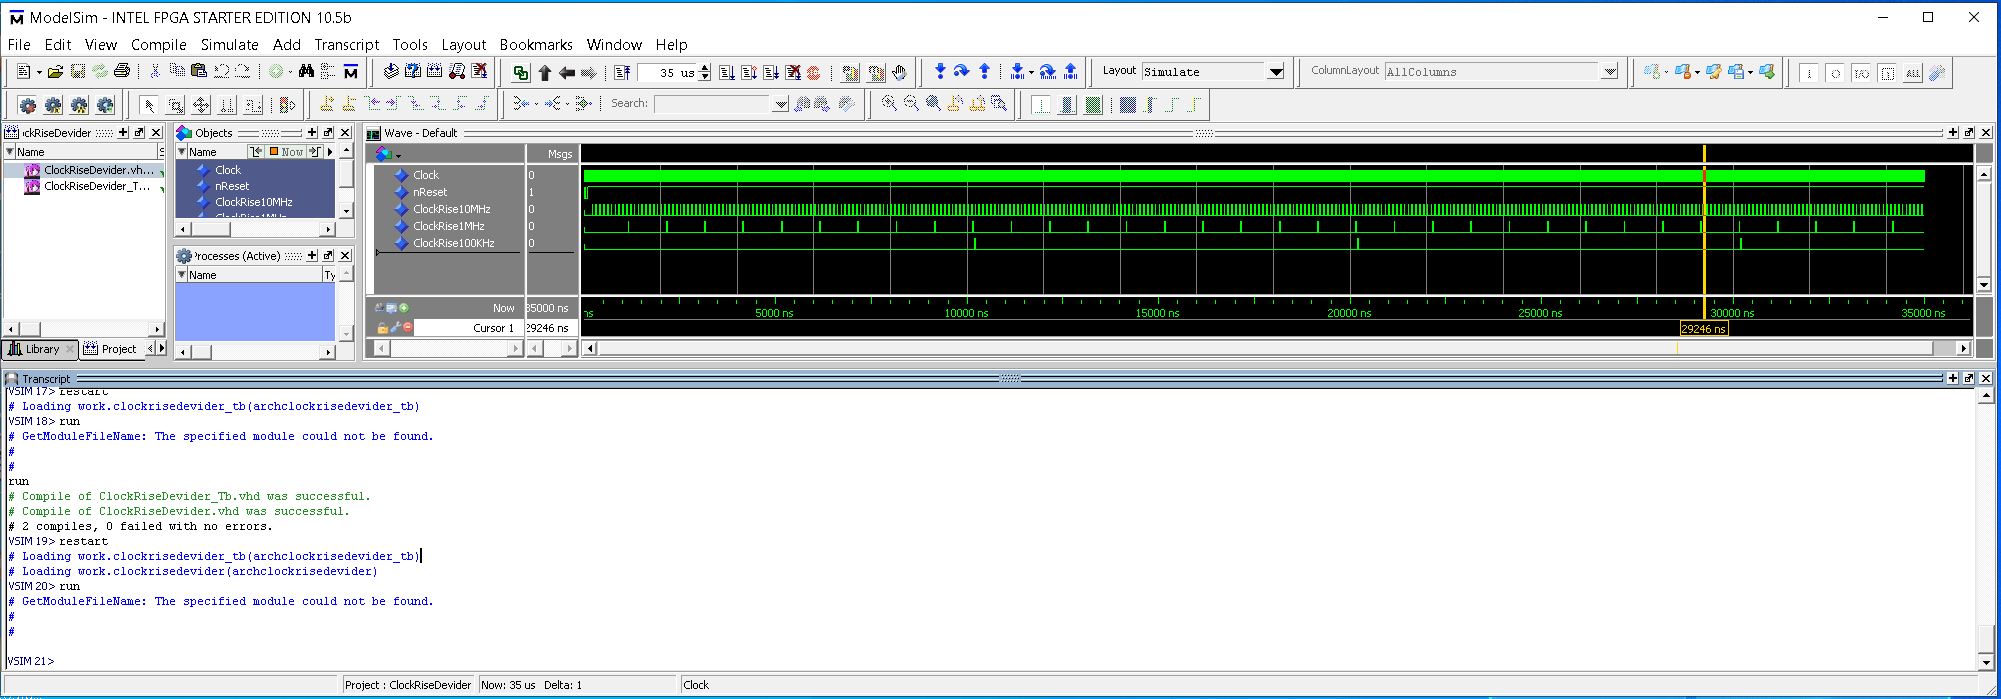Toggle the 'o' filter button

1835,72
